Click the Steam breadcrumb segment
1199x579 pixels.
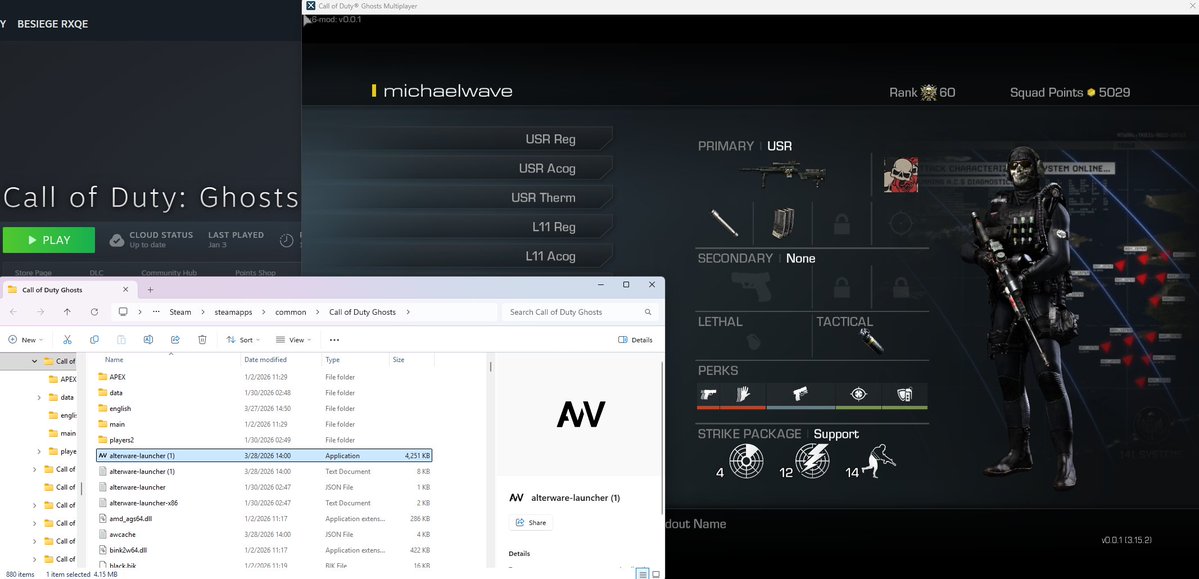click(180, 312)
